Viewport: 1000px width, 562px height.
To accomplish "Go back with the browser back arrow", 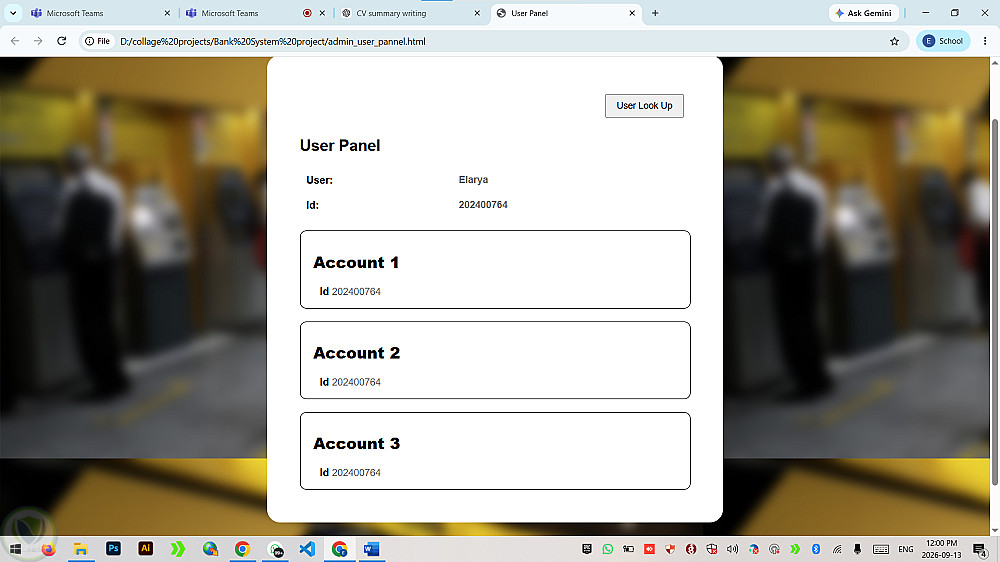I will [15, 41].
